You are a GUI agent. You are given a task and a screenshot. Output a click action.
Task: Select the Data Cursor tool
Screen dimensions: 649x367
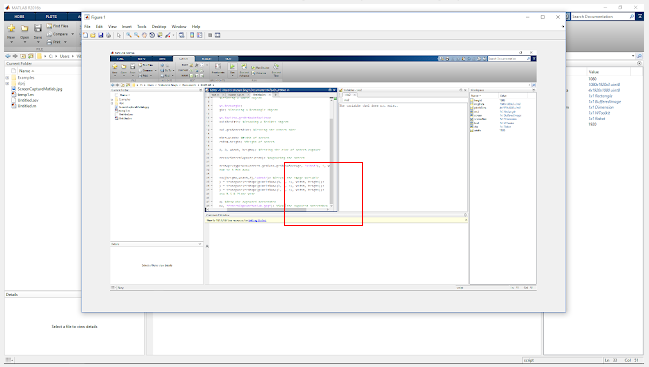160,35
